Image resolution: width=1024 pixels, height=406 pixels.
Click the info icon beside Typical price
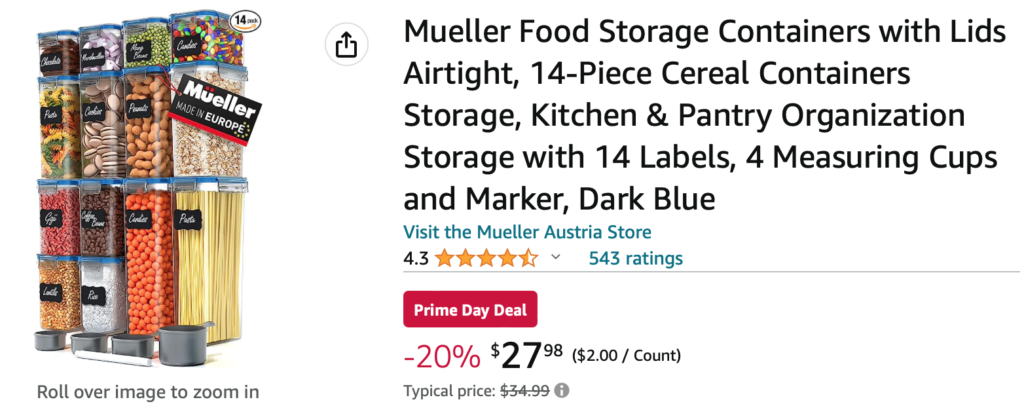(x=562, y=391)
